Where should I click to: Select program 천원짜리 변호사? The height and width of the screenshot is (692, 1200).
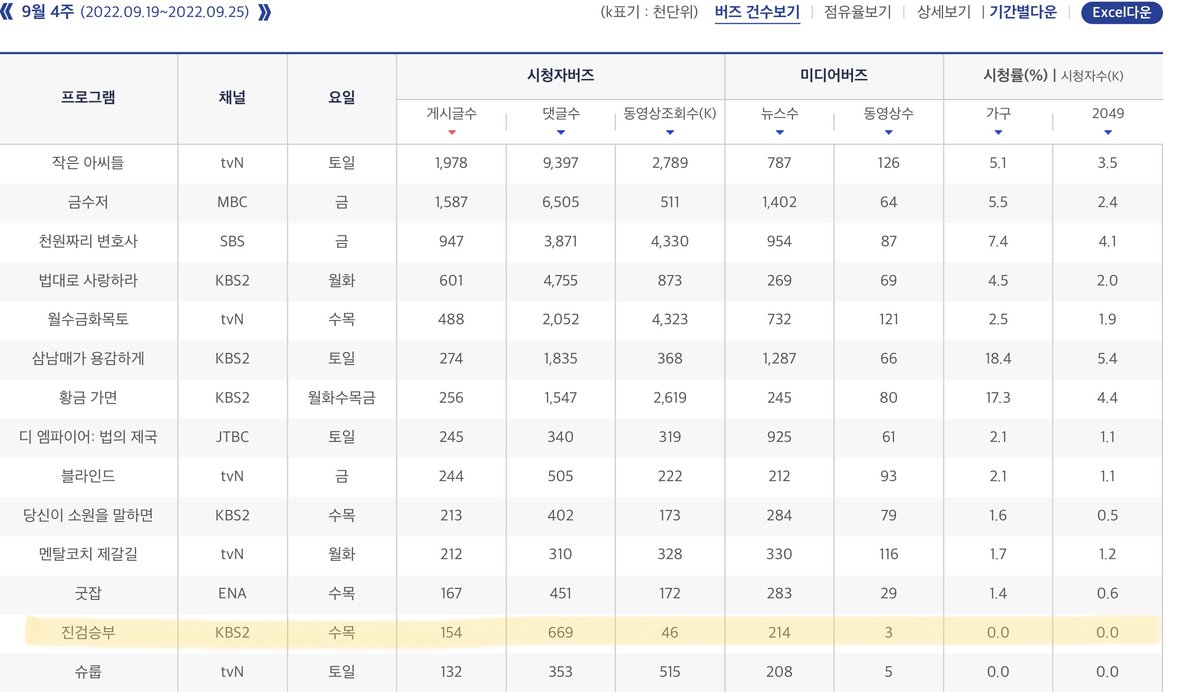(88, 241)
